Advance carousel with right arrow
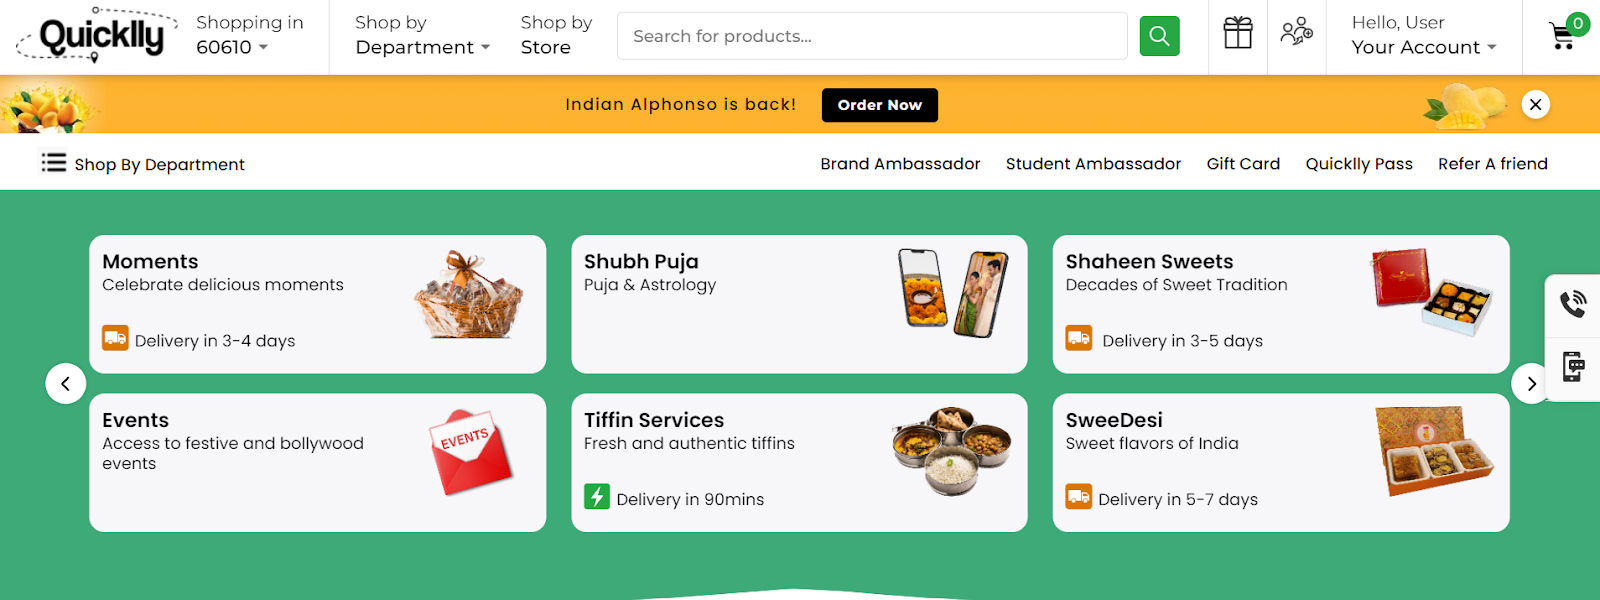The image size is (1600, 600). click(x=1529, y=384)
